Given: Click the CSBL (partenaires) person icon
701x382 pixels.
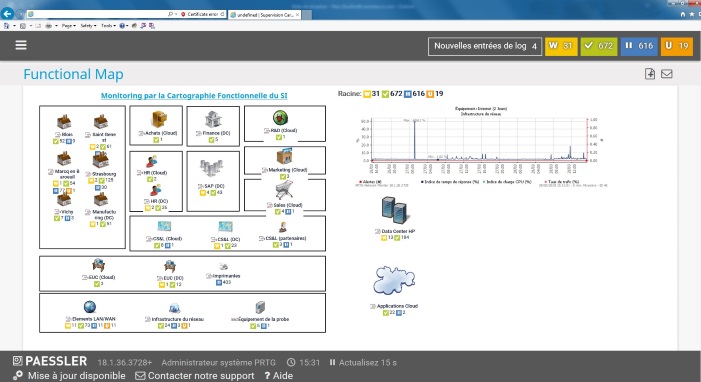Looking at the screenshot, I should [283, 227].
